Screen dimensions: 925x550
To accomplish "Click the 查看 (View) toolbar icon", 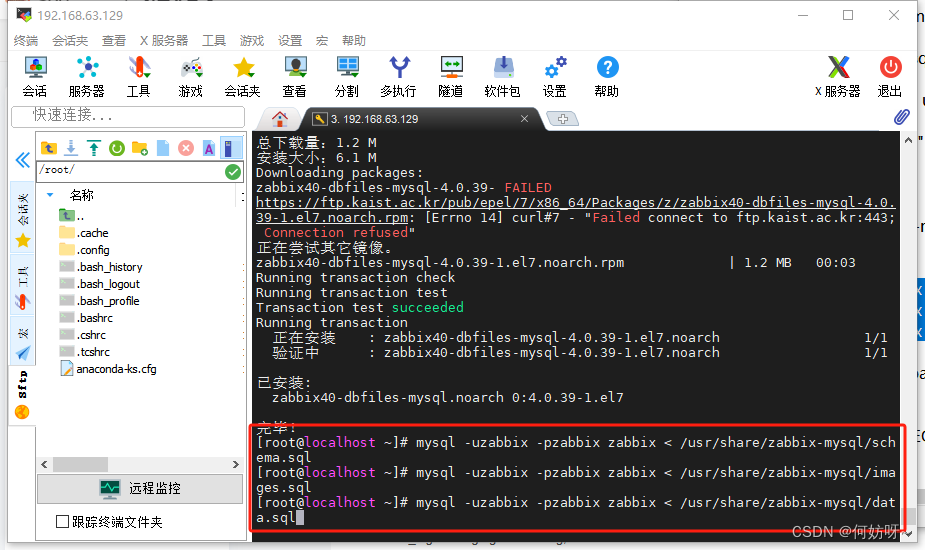I will tap(294, 77).
